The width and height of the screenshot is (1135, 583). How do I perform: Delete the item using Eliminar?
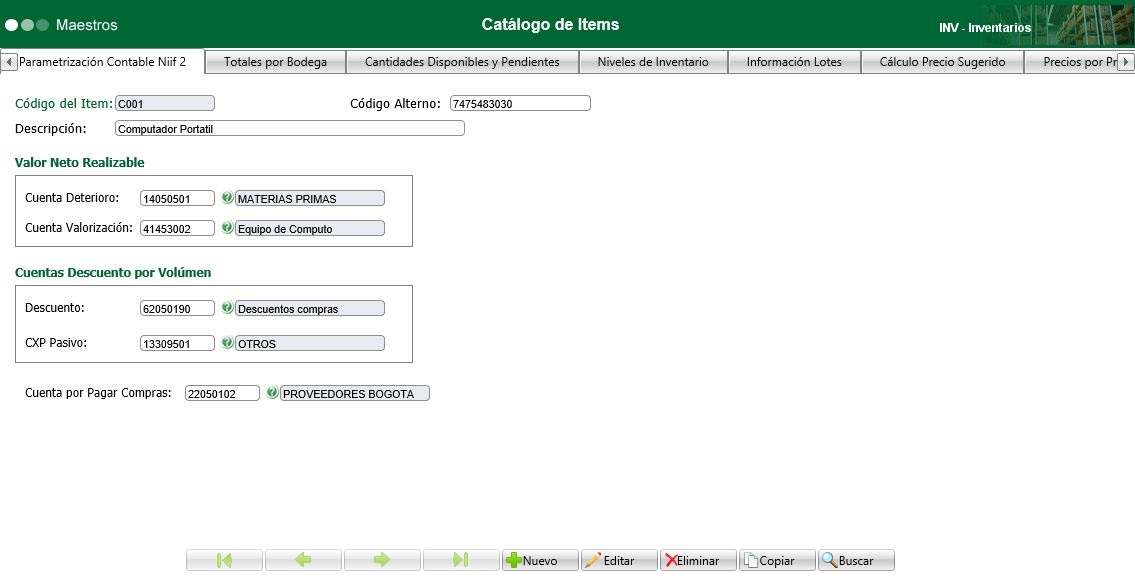click(697, 560)
